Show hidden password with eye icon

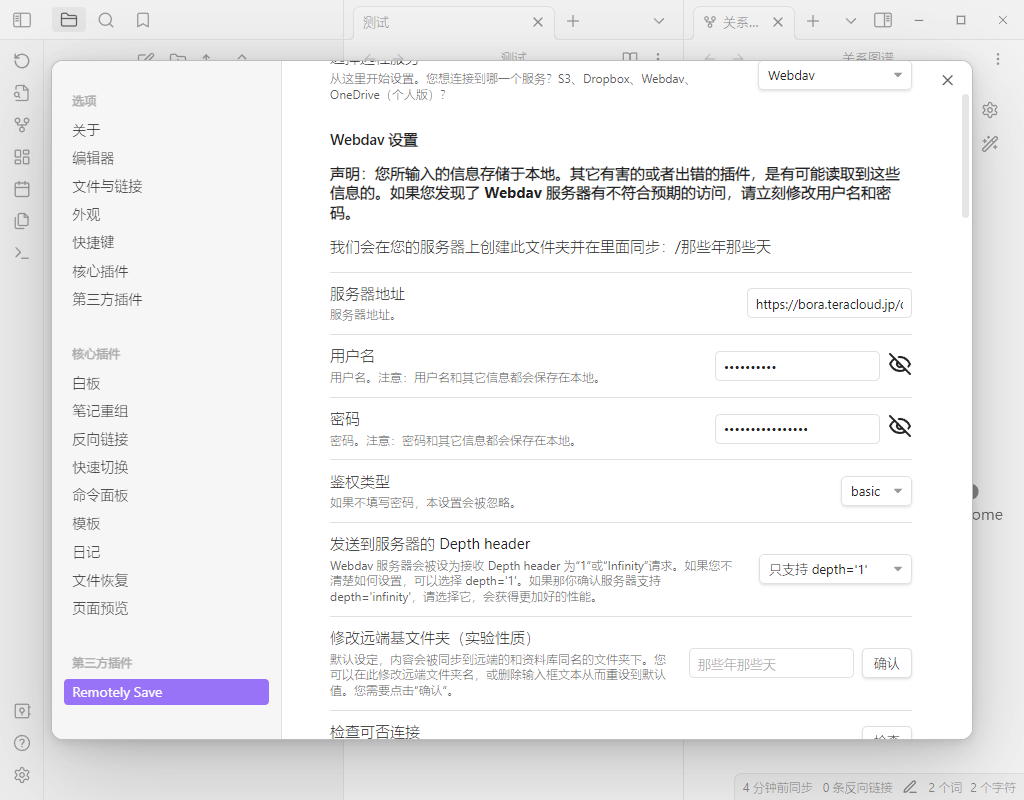[x=900, y=426]
